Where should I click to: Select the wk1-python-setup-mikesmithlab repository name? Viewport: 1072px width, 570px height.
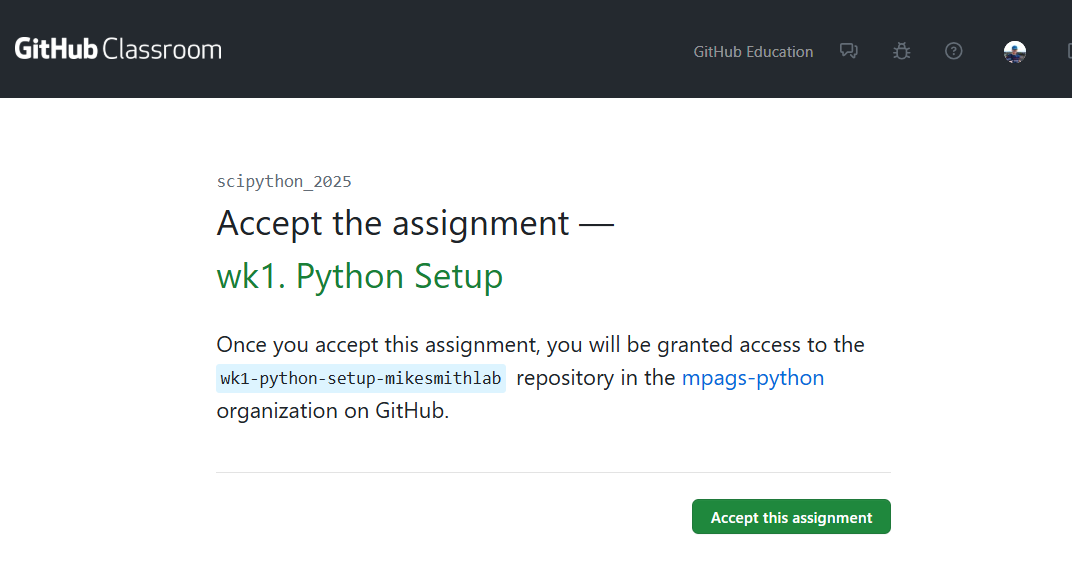tap(361, 379)
